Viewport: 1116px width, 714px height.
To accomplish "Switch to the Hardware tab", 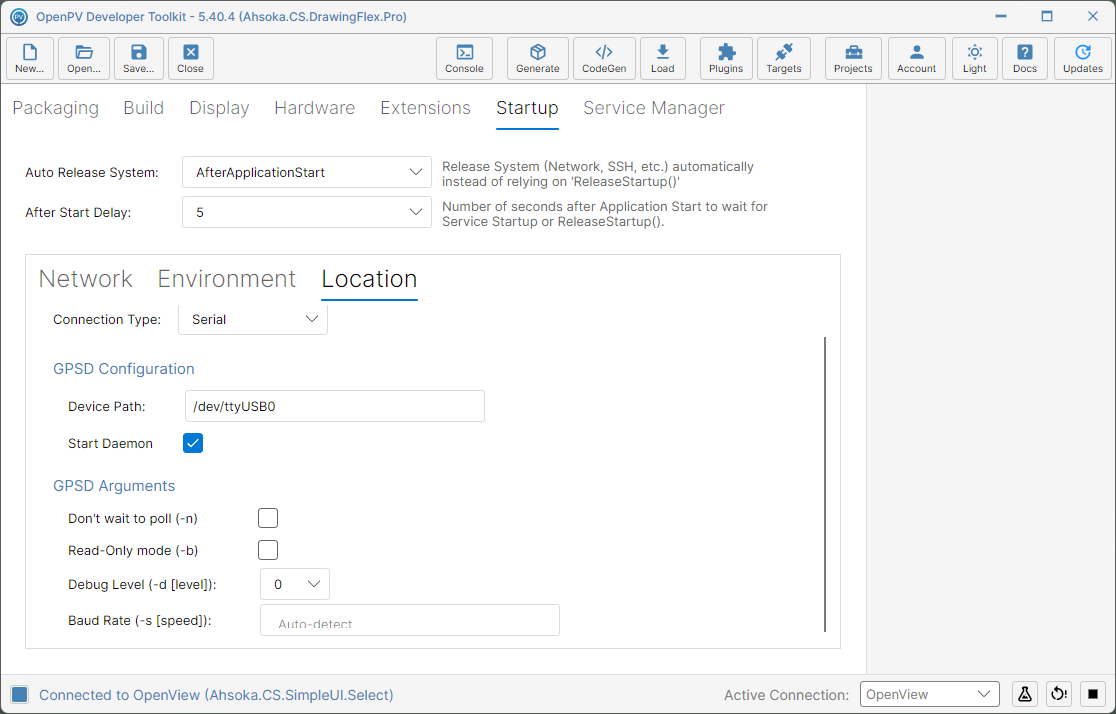I will click(x=315, y=108).
